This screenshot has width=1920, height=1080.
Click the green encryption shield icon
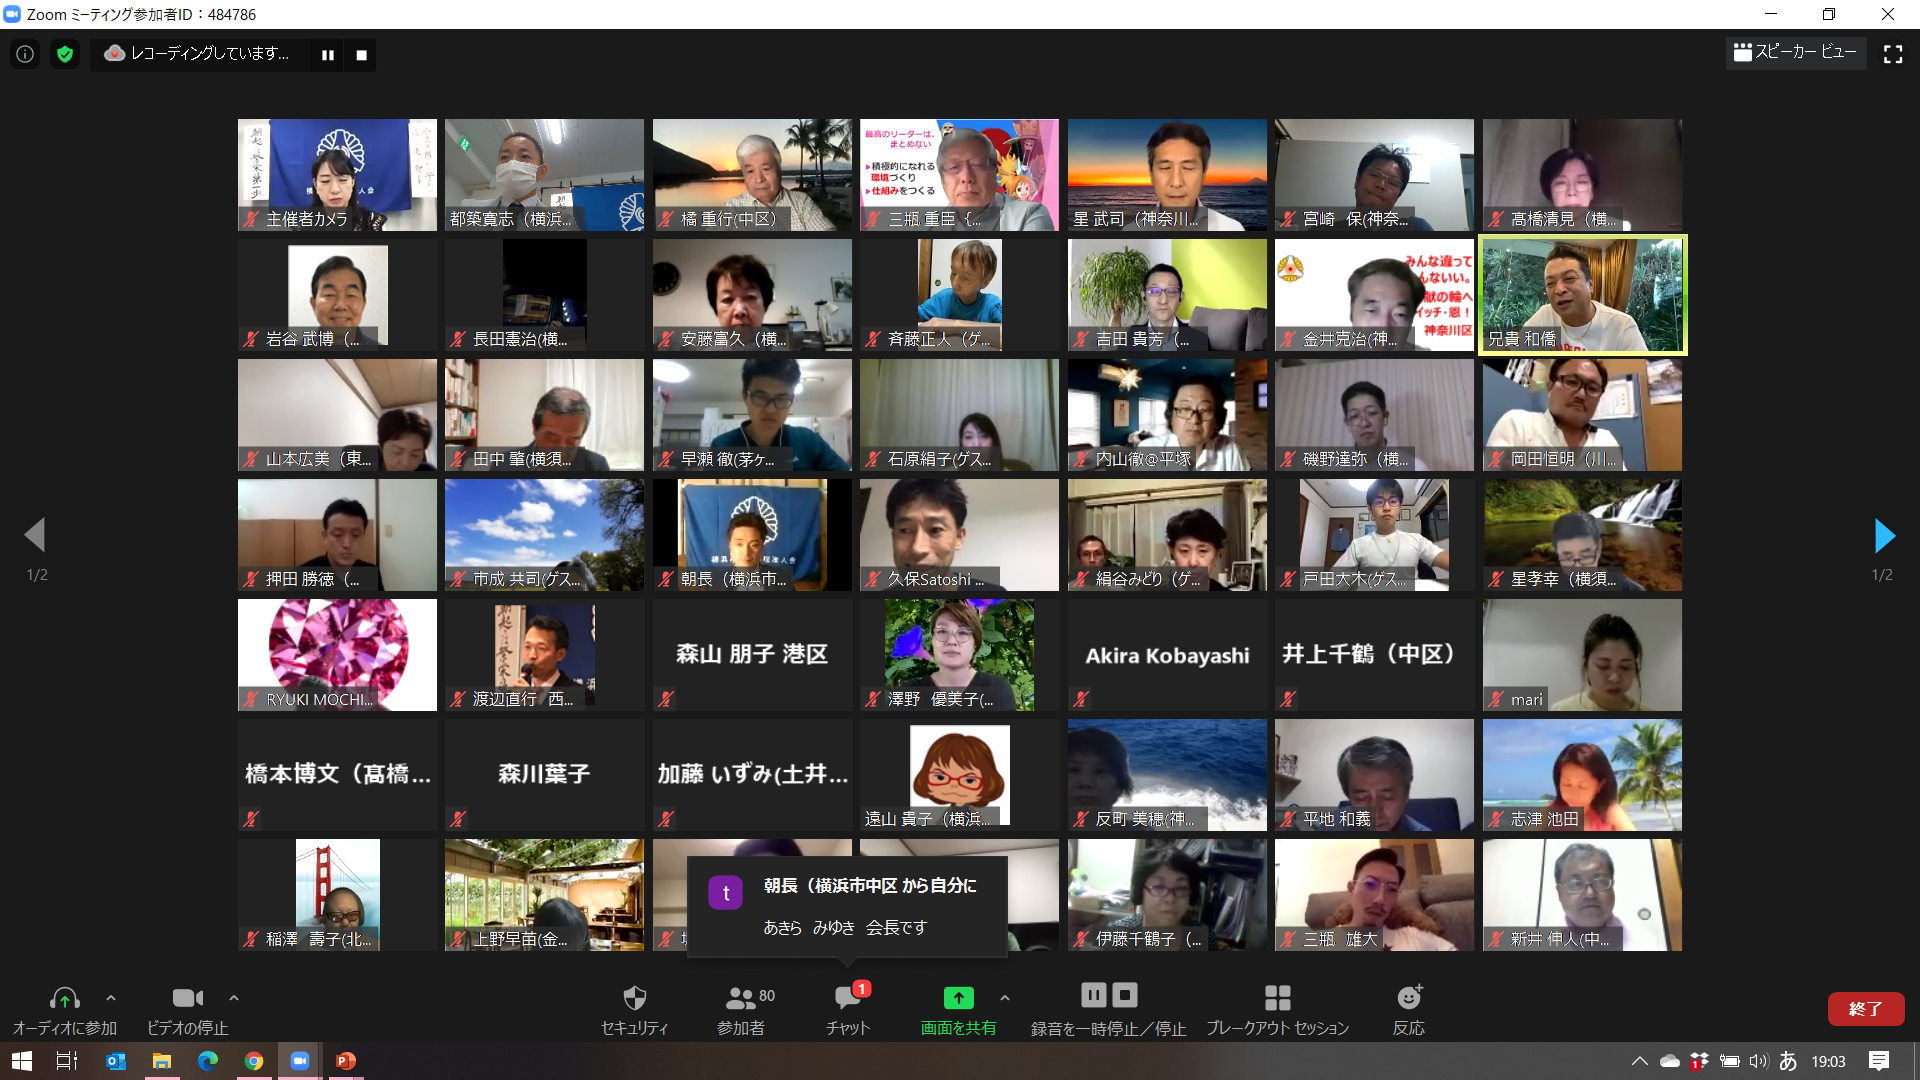(65, 54)
